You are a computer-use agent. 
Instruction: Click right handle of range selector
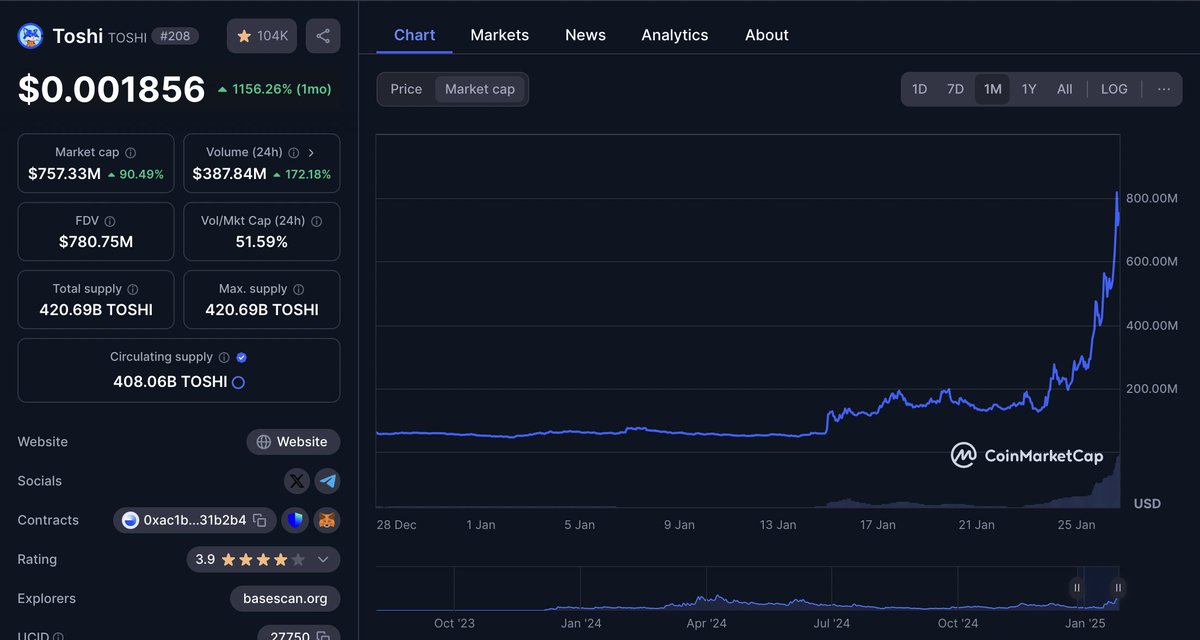tap(1118, 587)
